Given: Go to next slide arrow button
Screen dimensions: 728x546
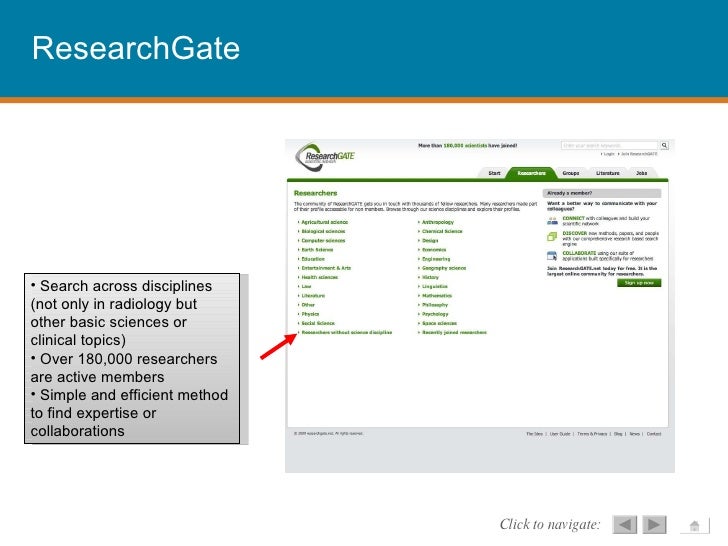Looking at the screenshot, I should (654, 525).
